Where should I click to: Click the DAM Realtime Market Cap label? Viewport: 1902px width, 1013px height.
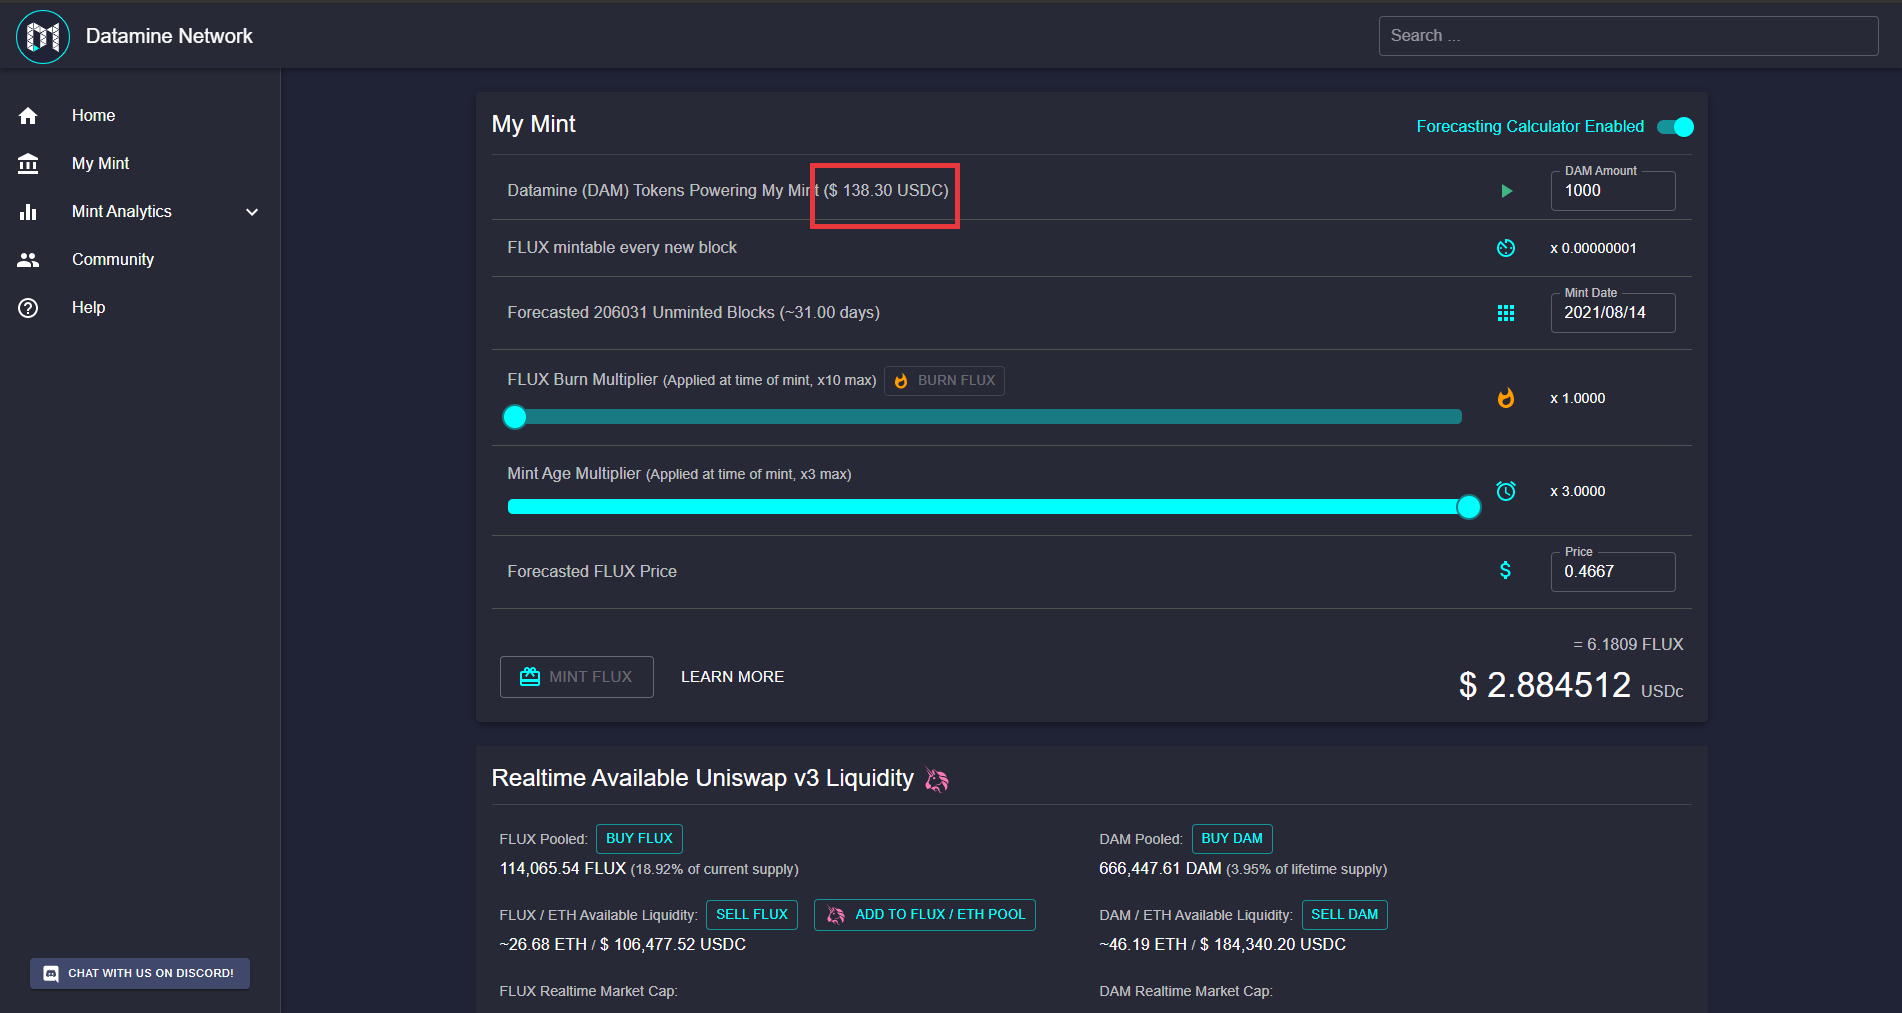(1186, 992)
